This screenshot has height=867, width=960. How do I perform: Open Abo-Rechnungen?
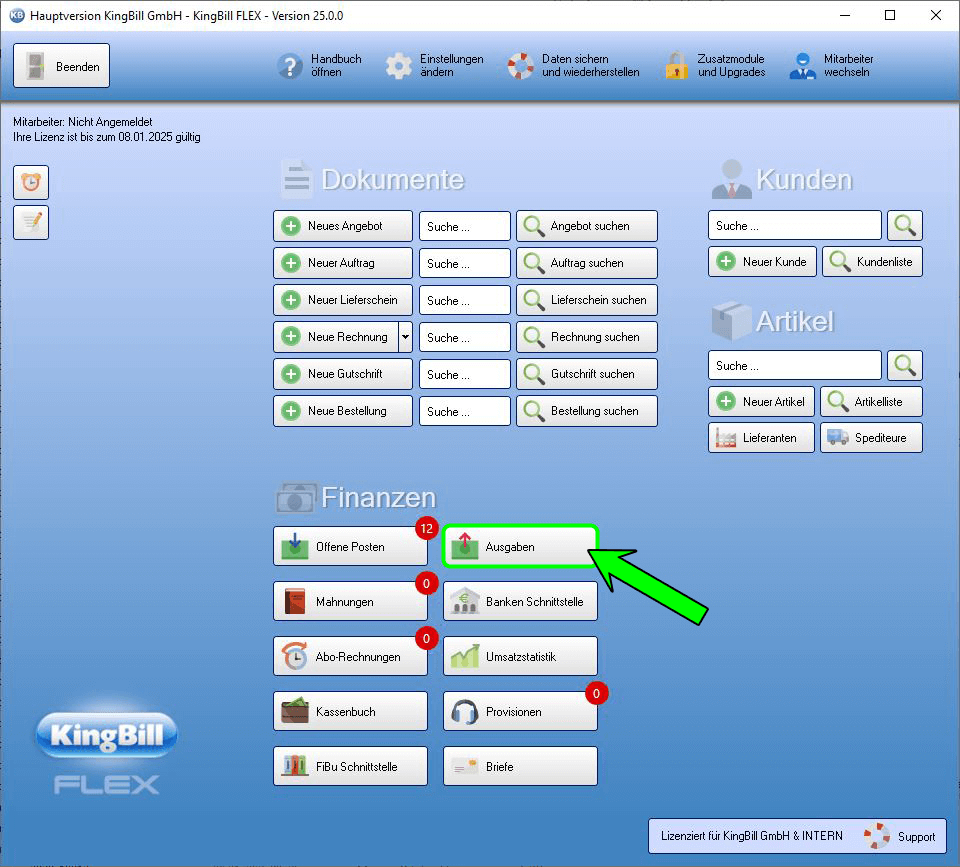coord(350,656)
